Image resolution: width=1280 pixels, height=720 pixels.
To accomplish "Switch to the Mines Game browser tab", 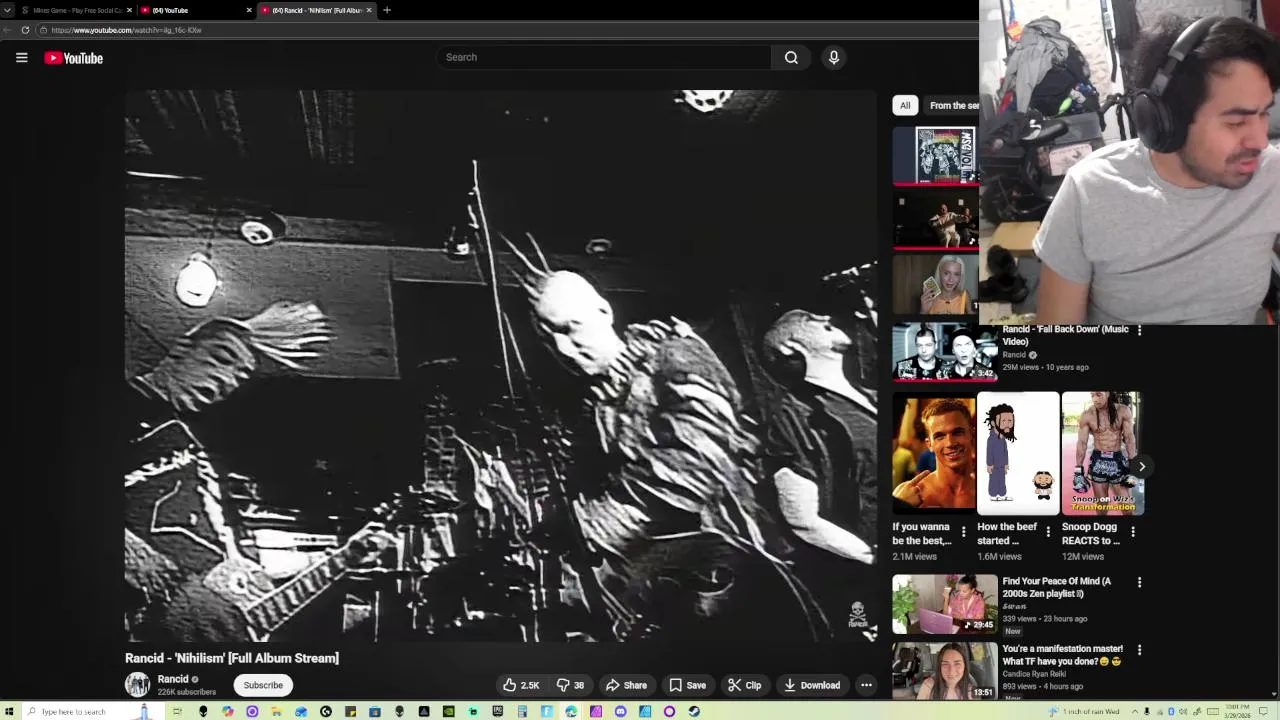I will point(73,10).
